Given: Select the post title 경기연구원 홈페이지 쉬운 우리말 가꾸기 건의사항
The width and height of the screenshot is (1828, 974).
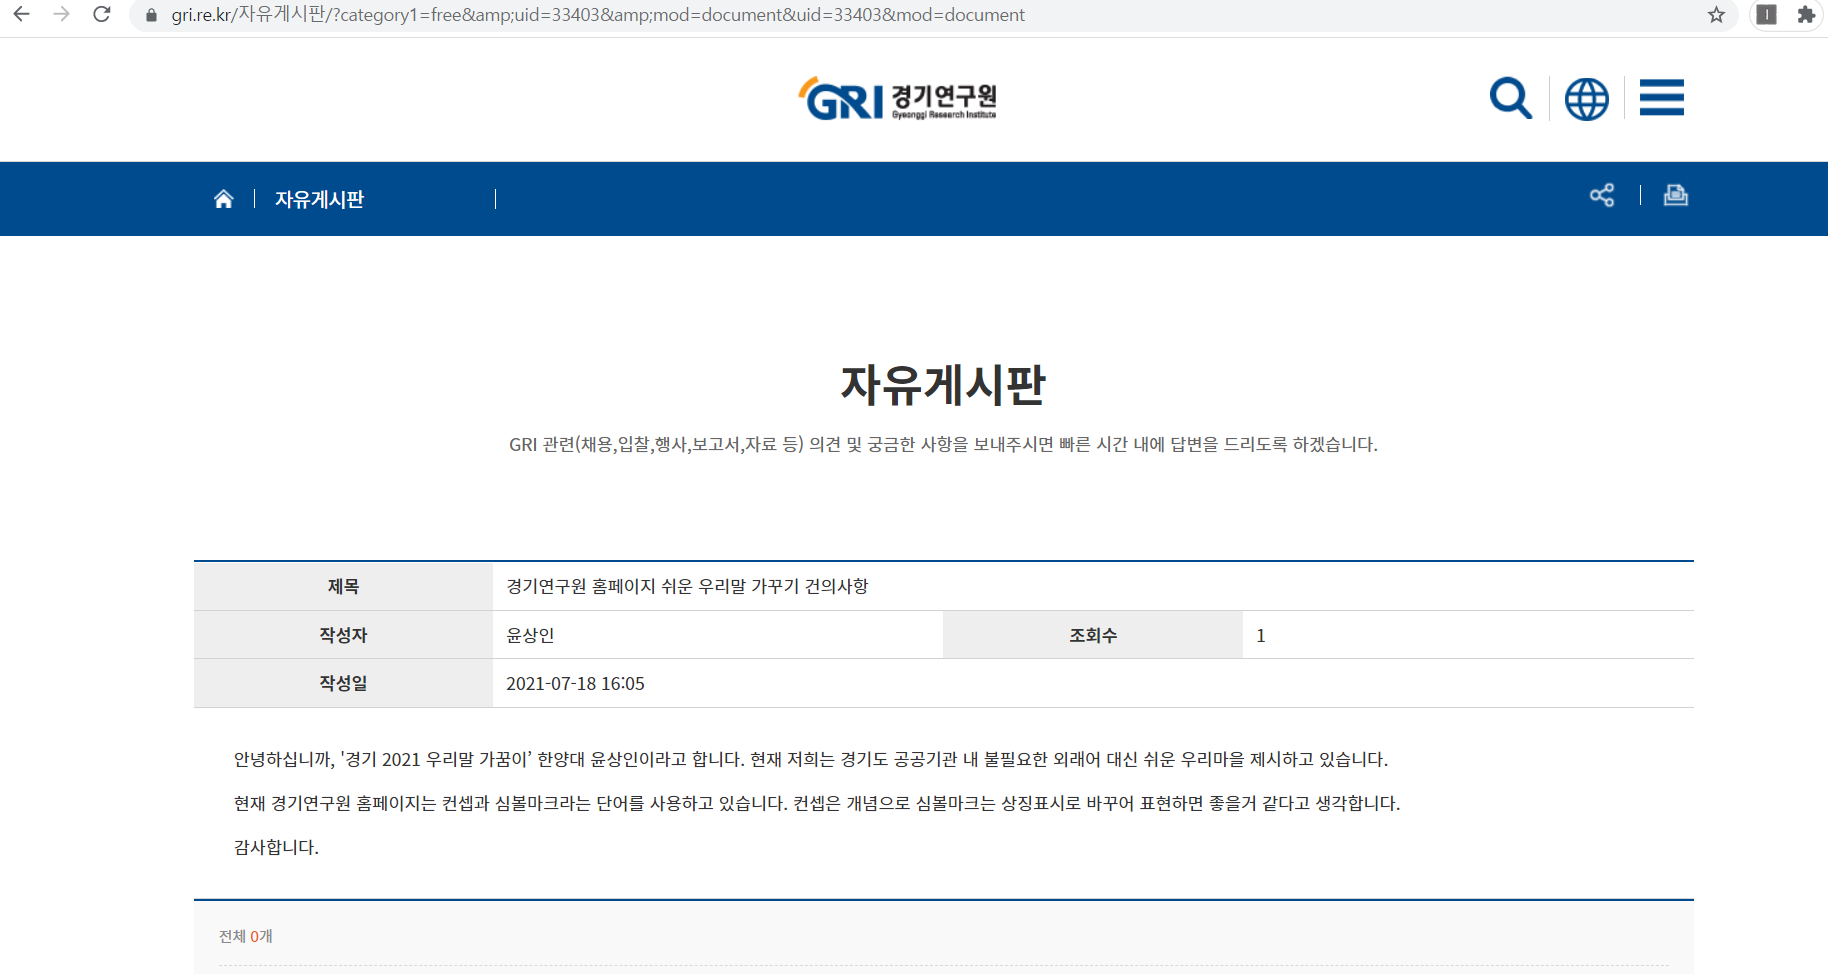Looking at the screenshot, I should point(687,586).
